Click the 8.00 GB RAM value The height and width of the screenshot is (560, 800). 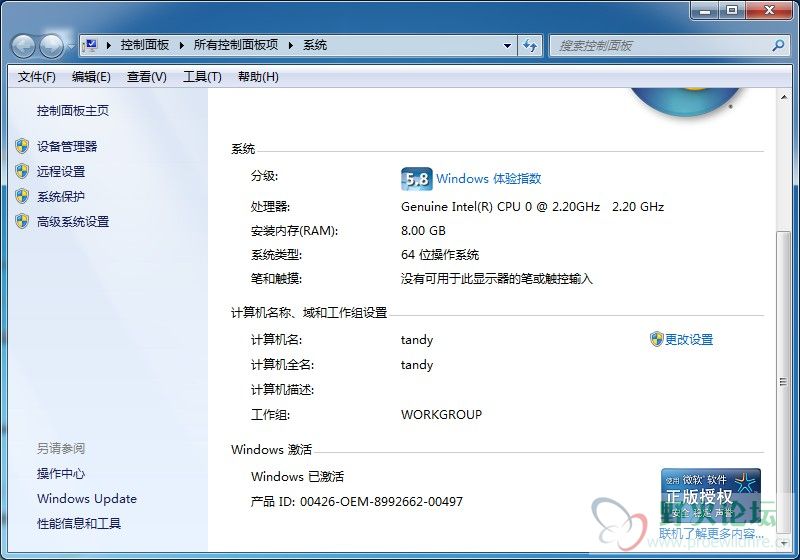(423, 231)
